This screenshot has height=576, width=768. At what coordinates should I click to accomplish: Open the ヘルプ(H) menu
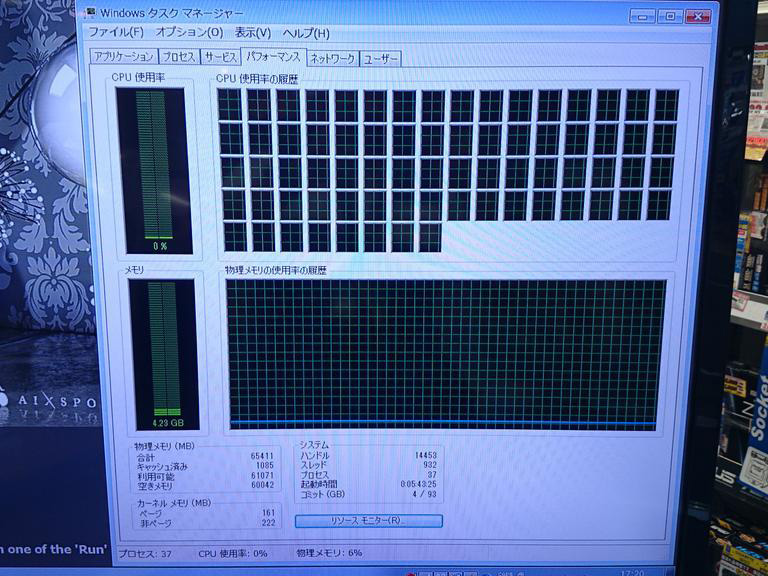tap(306, 33)
